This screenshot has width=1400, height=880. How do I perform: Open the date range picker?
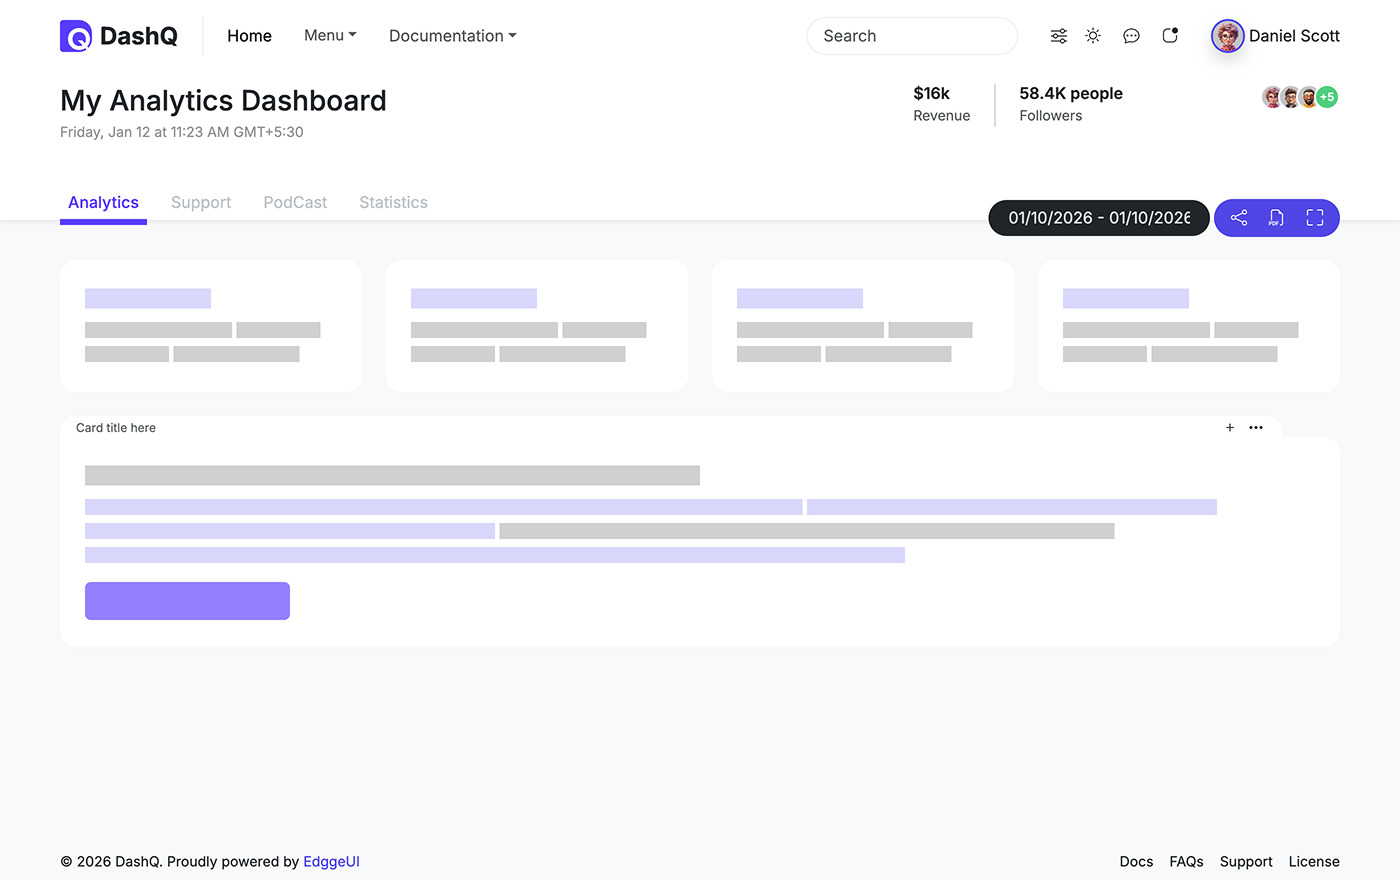pyautogui.click(x=1098, y=218)
